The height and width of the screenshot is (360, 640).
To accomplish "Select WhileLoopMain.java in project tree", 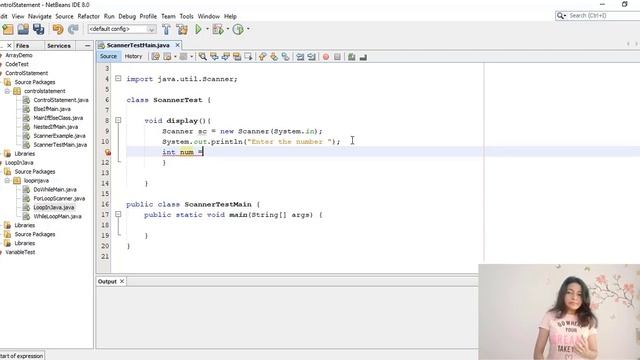I will (58, 216).
